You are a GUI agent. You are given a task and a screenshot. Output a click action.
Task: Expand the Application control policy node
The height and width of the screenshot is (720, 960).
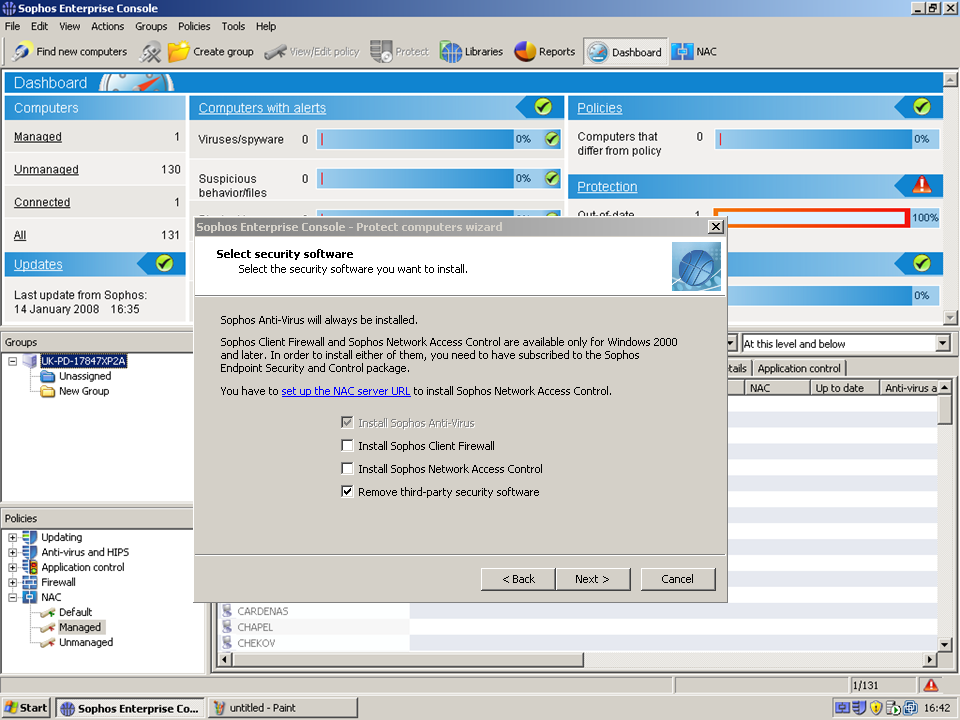pos(12,567)
